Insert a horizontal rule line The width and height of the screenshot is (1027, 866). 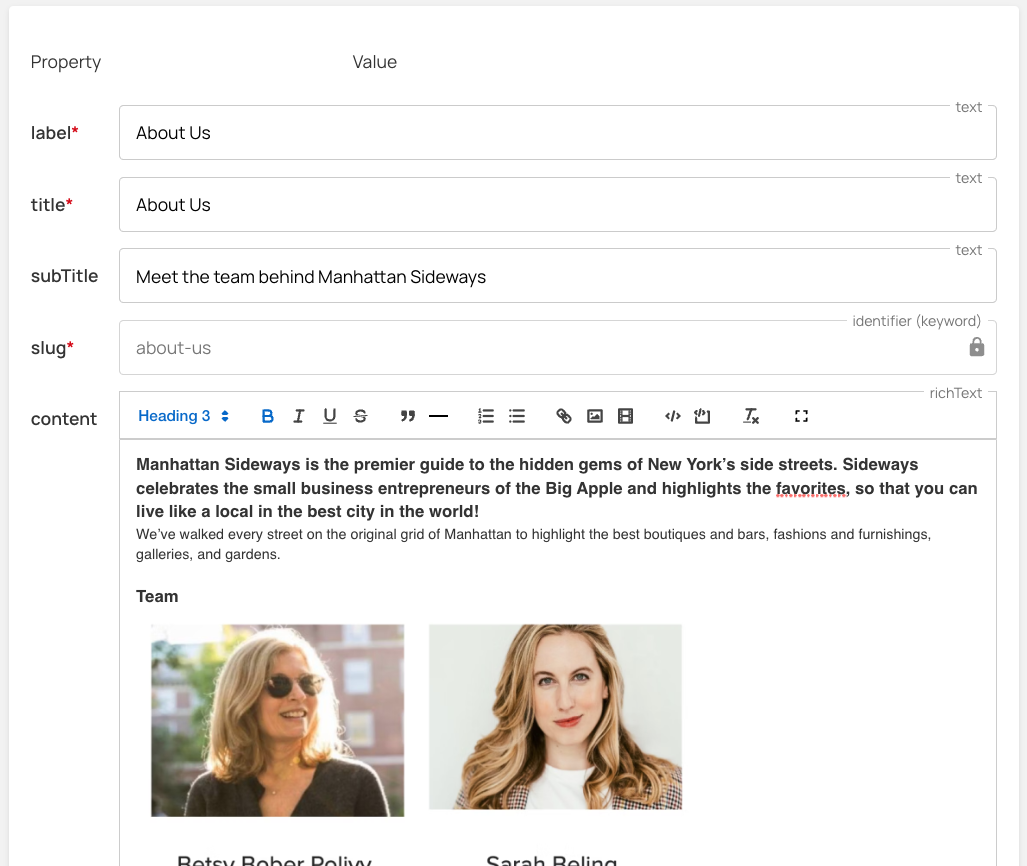[438, 417]
